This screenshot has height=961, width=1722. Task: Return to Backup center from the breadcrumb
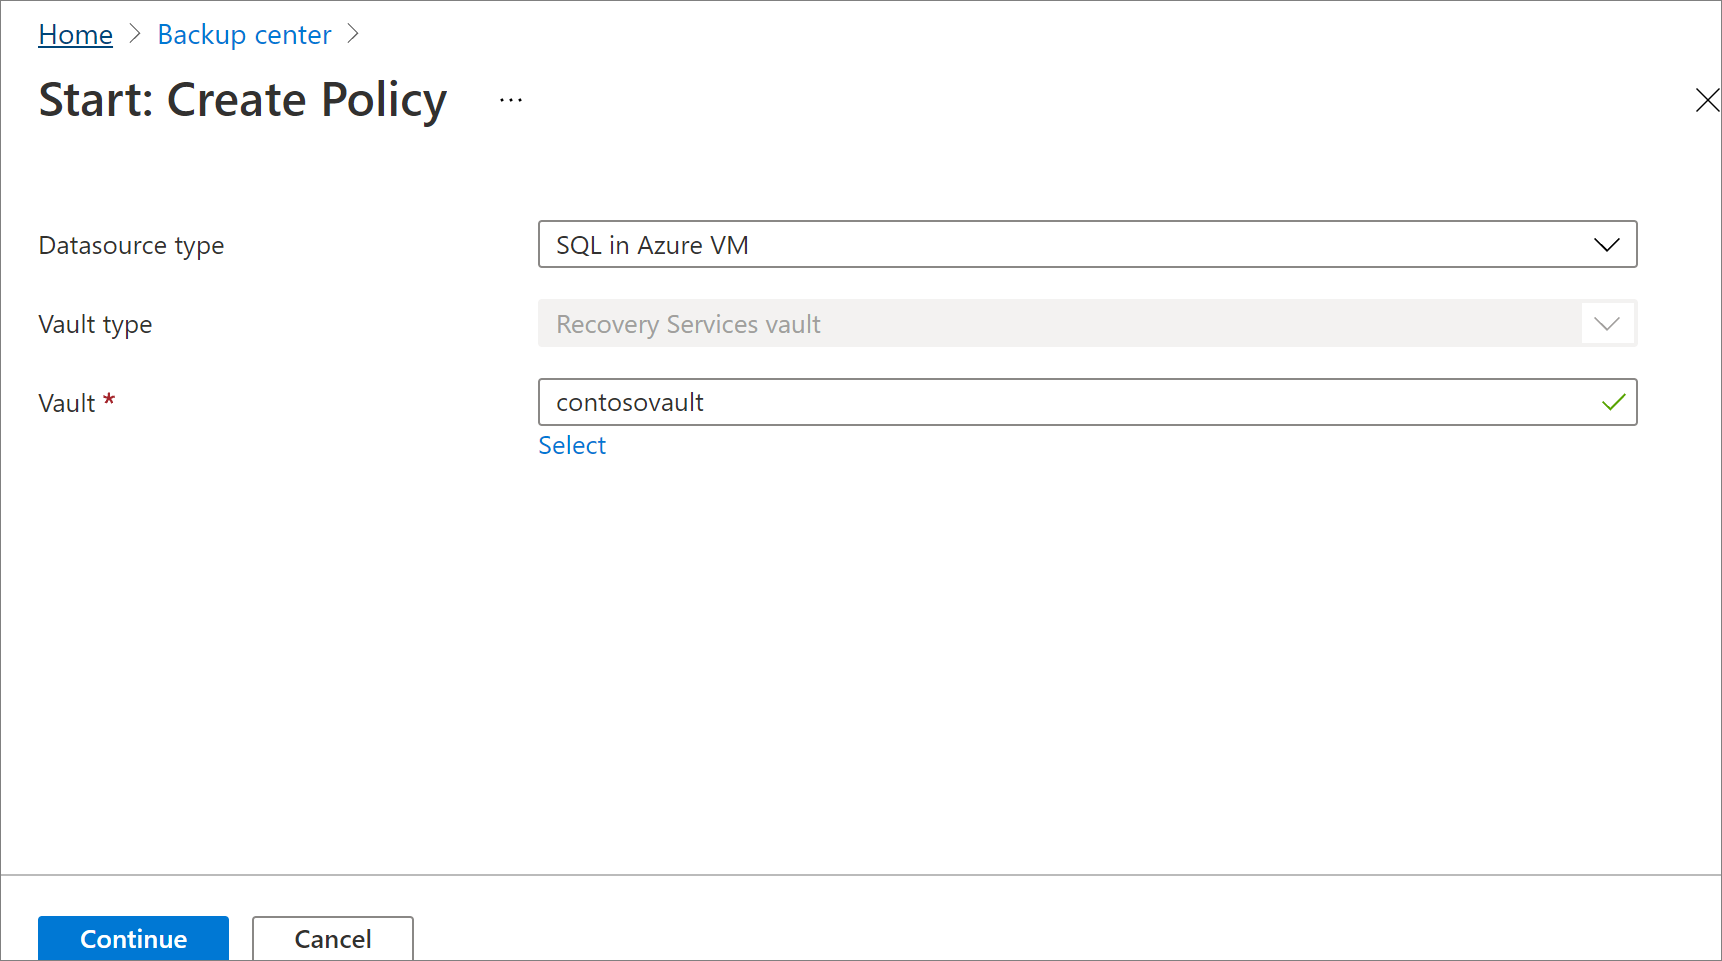coord(243,33)
